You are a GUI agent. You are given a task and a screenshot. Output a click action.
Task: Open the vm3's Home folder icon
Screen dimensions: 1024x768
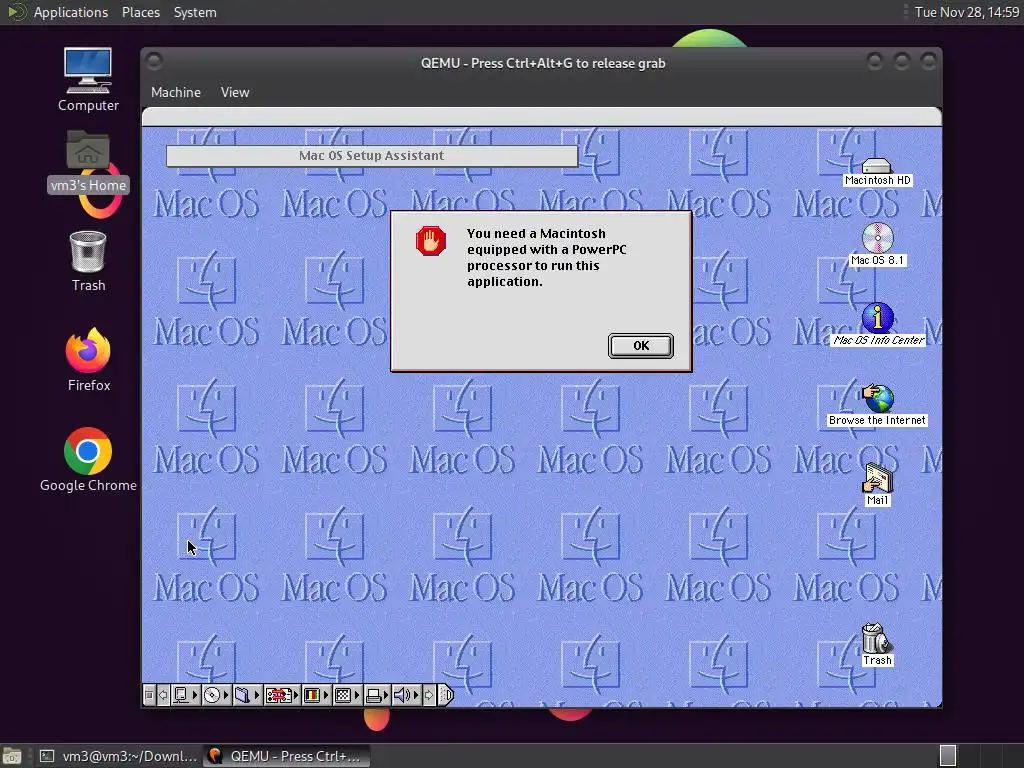point(88,161)
